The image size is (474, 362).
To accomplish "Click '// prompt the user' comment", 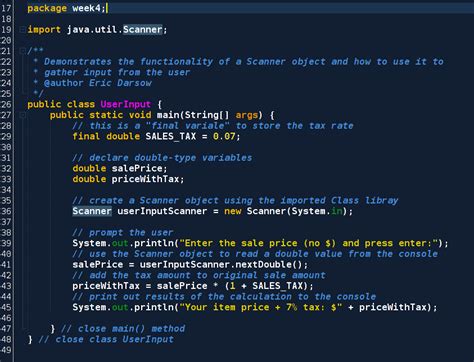I will coord(123,232).
